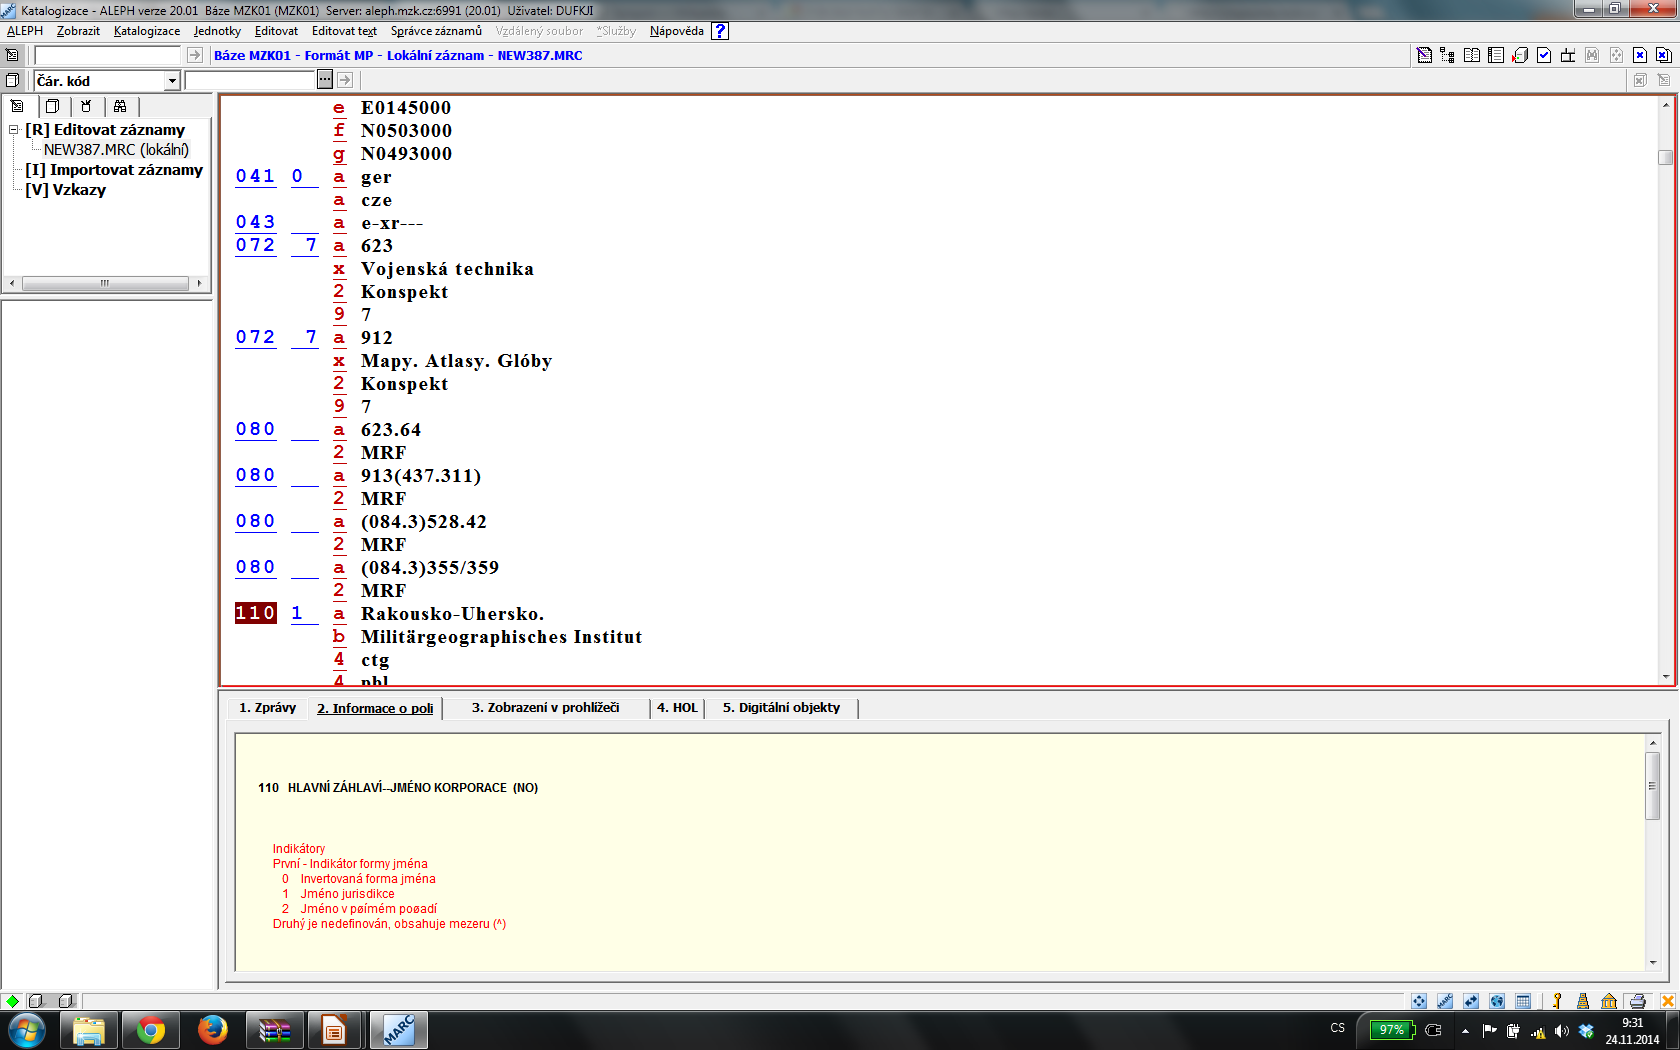Click the blue double arrows icon in status bar
The image size is (1680, 1050).
pos(1471,1001)
